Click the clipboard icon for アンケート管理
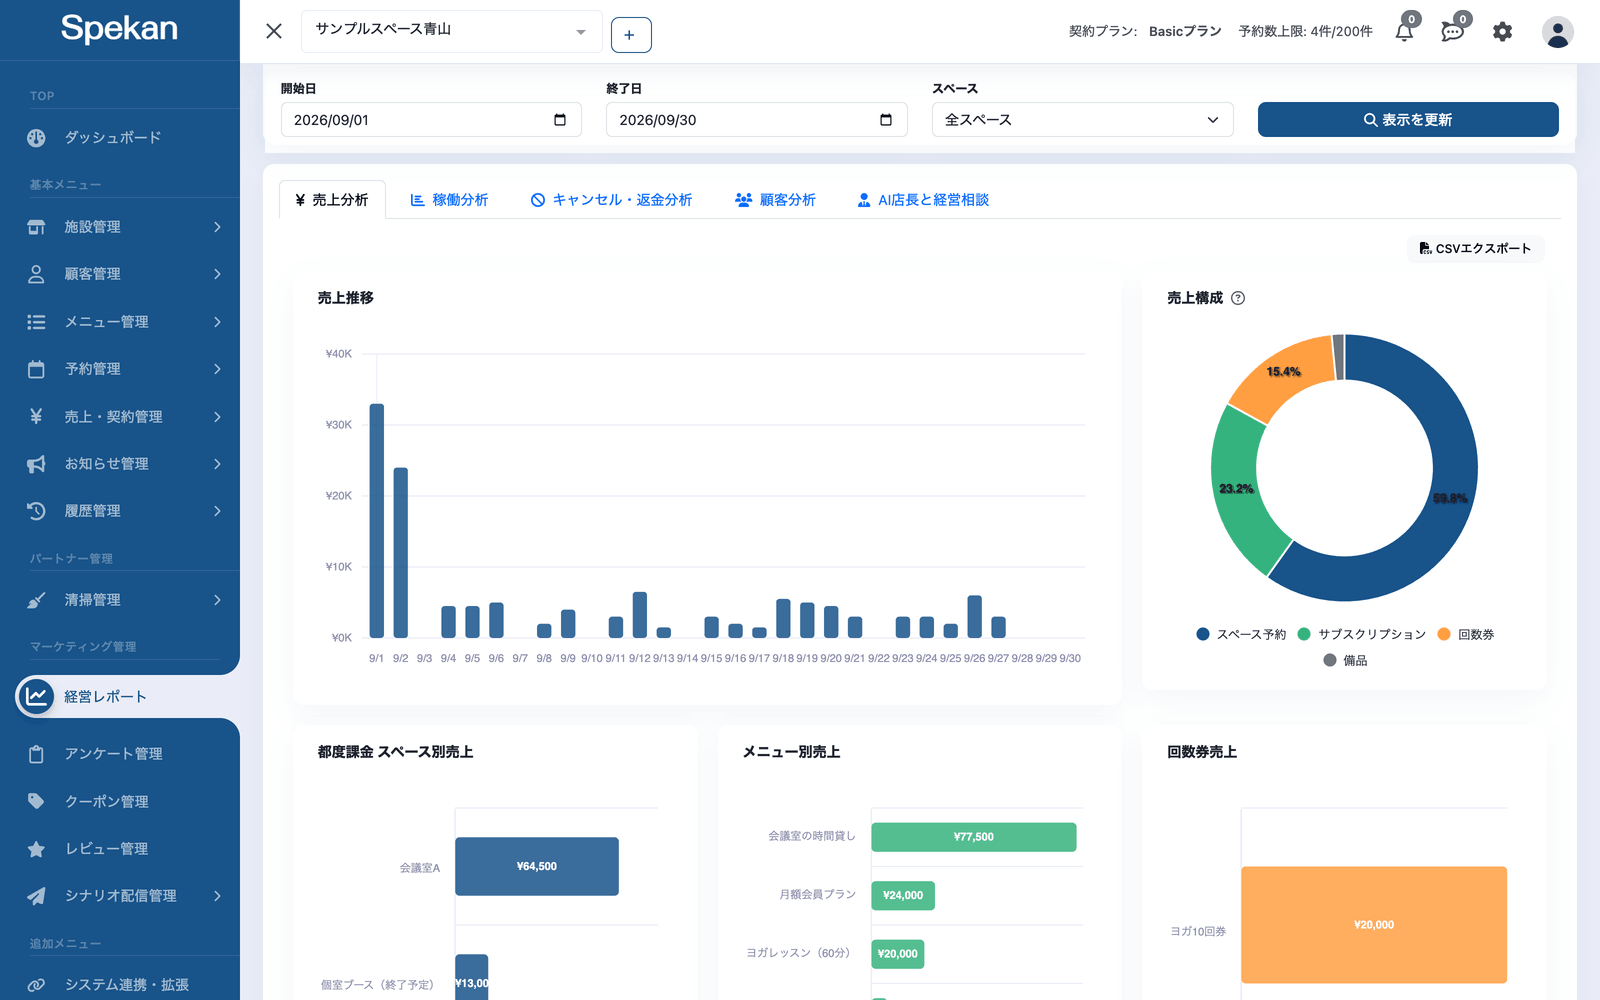 point(36,754)
